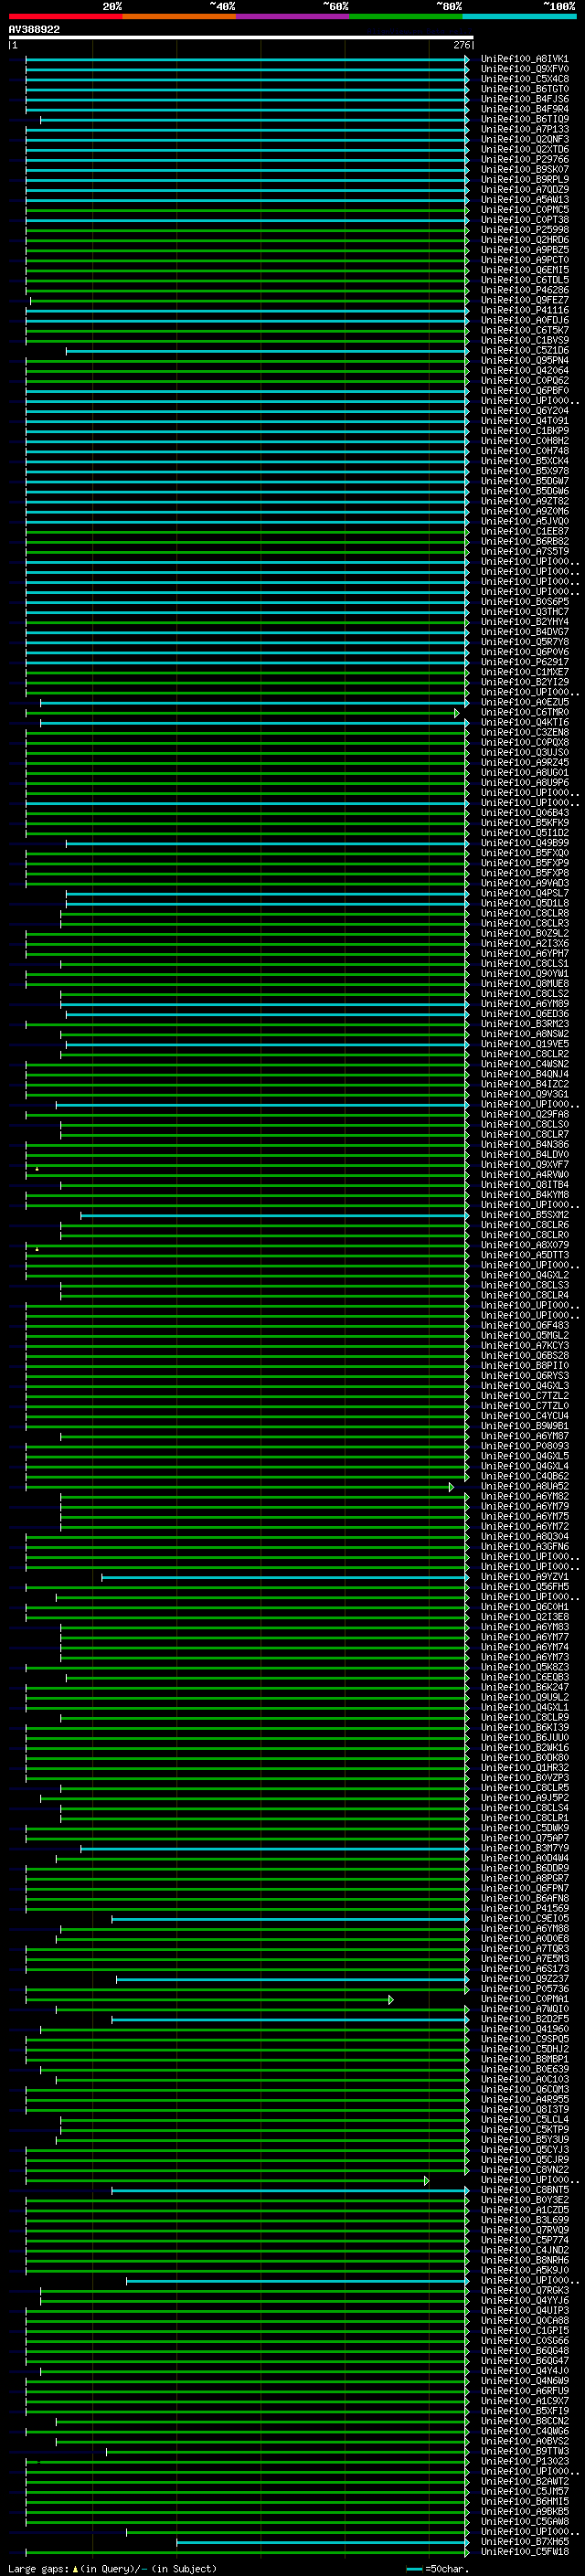Click hit label UniRef100_B3RM23
Image resolution: width=585 pixels, height=2576 pixels.
pyautogui.click(x=525, y=1024)
